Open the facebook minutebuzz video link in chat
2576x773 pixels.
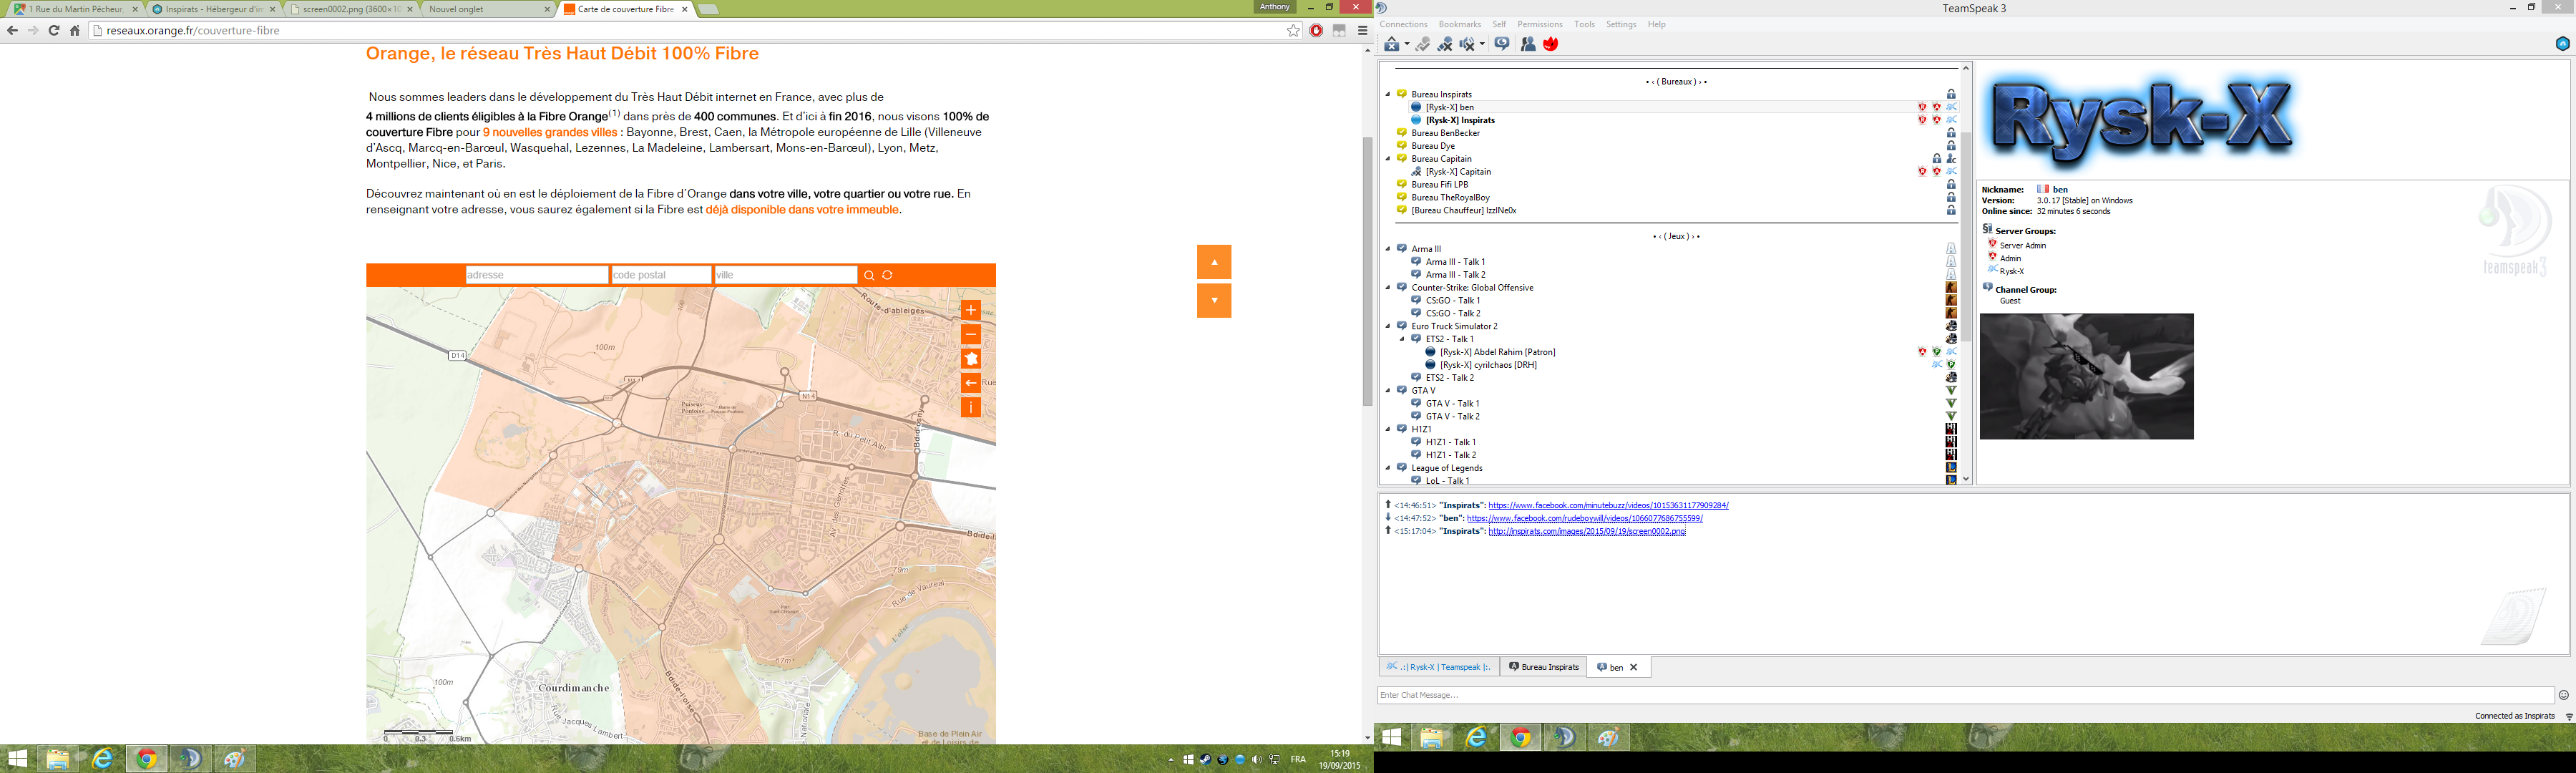pyautogui.click(x=1608, y=506)
